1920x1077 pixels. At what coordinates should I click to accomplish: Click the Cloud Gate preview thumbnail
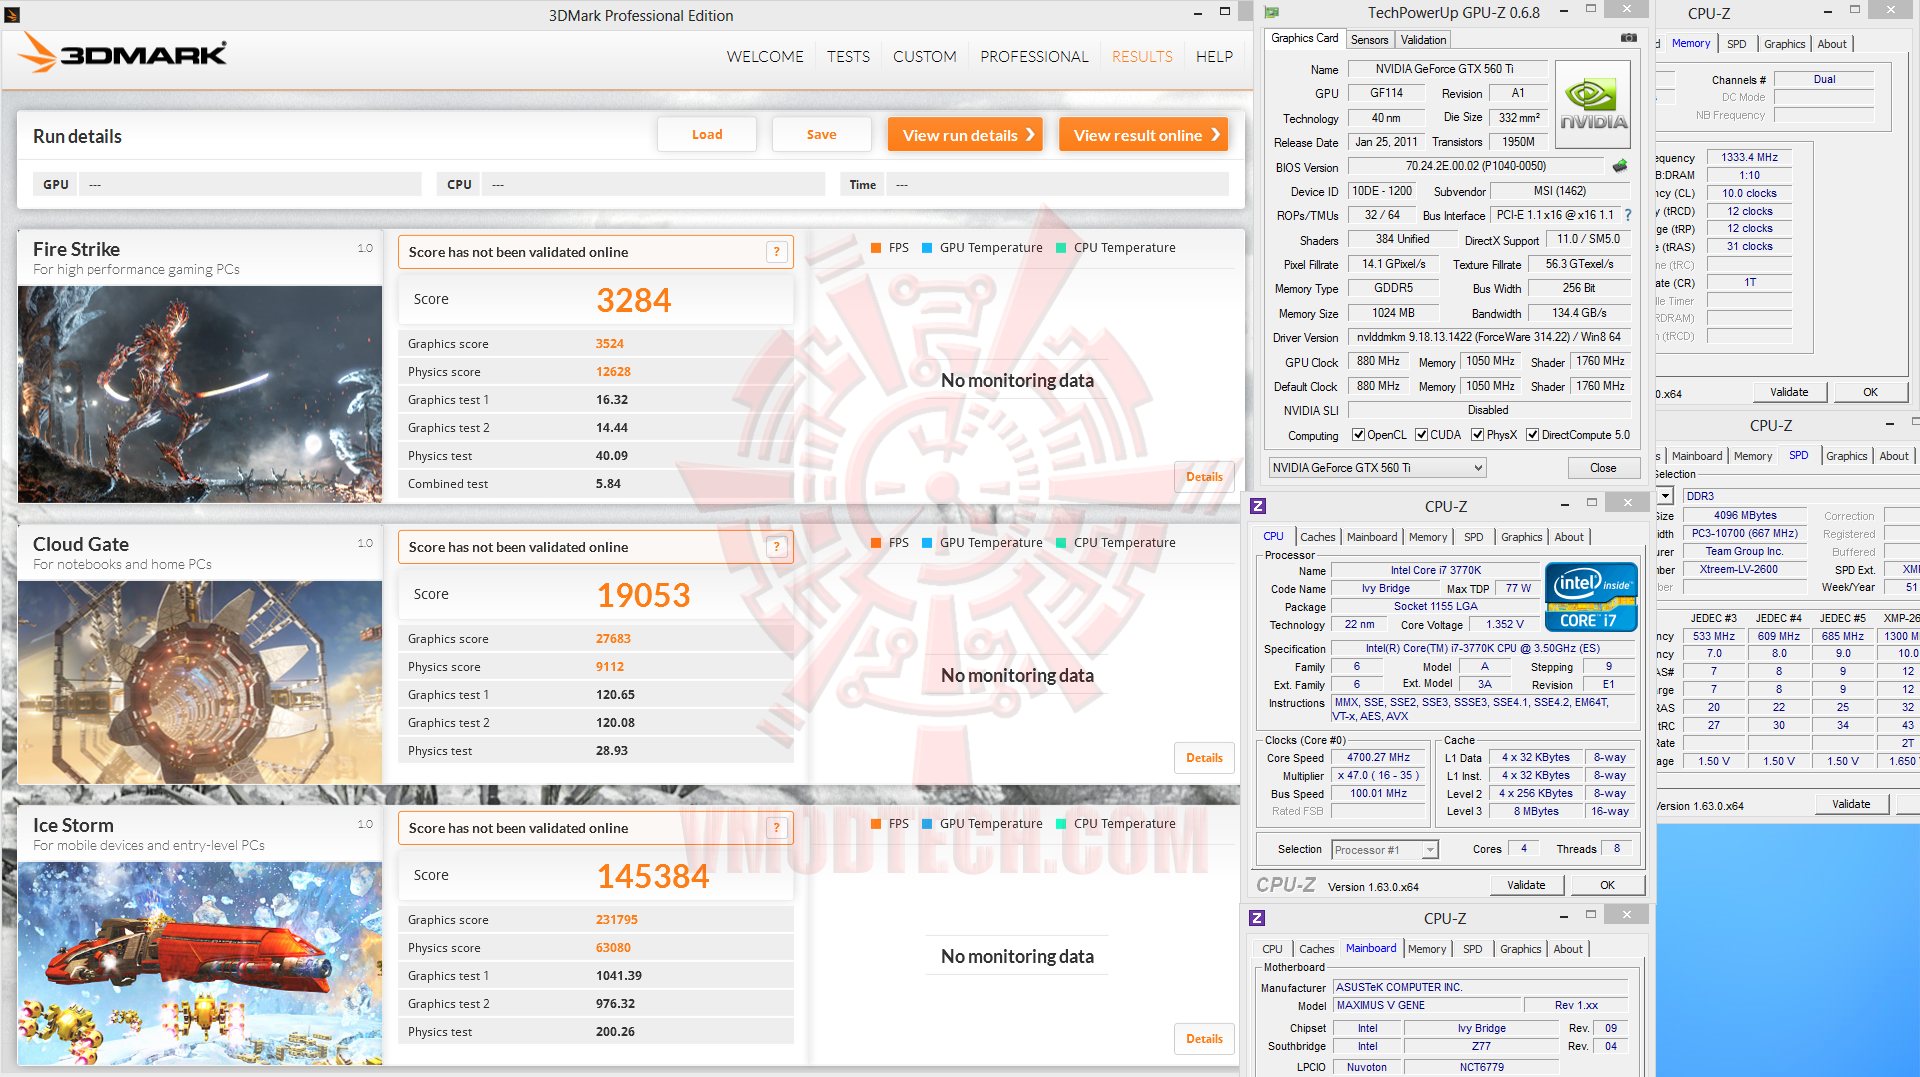pos(200,682)
